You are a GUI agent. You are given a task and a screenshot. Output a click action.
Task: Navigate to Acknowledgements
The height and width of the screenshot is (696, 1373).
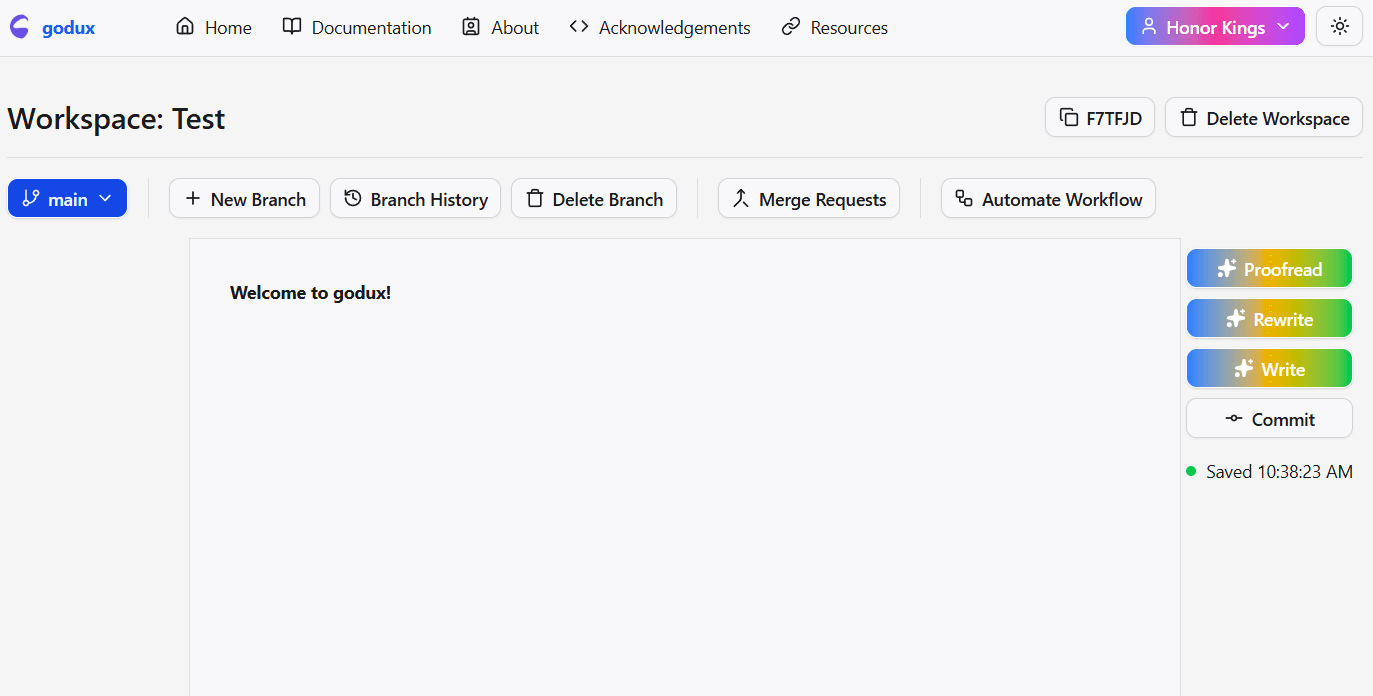(660, 28)
